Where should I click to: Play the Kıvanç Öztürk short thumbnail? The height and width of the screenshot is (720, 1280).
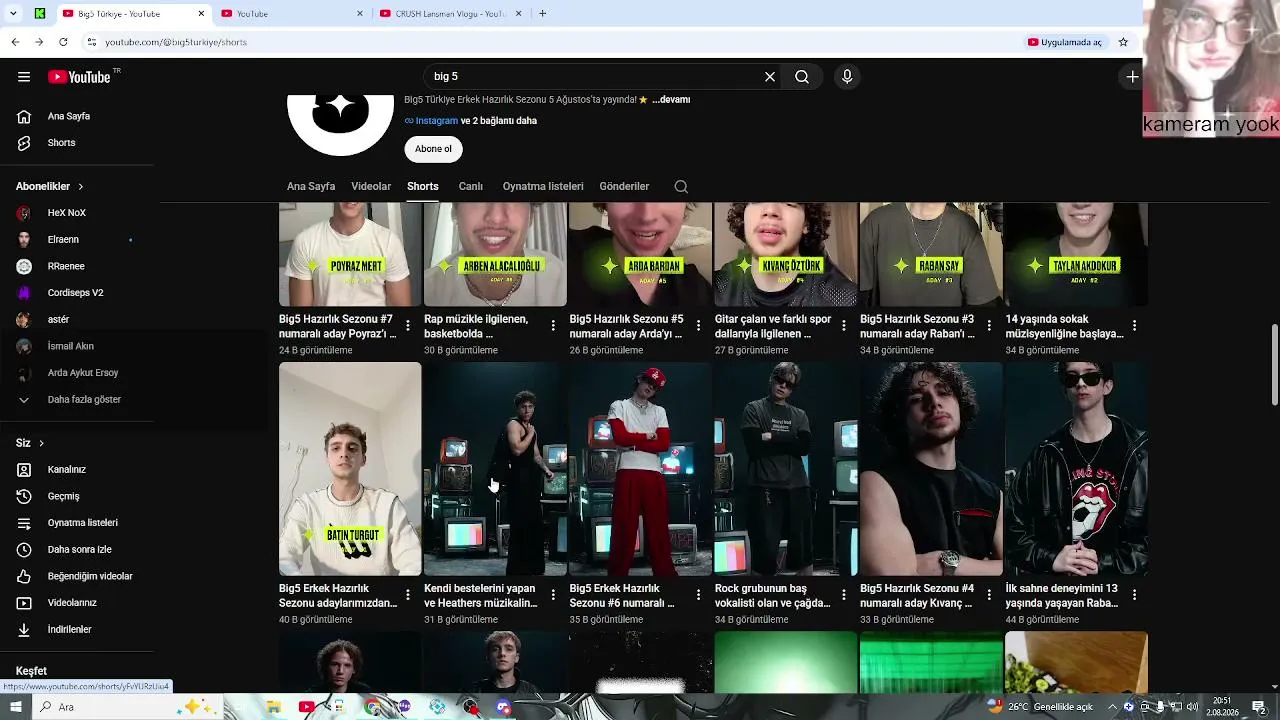(x=785, y=254)
